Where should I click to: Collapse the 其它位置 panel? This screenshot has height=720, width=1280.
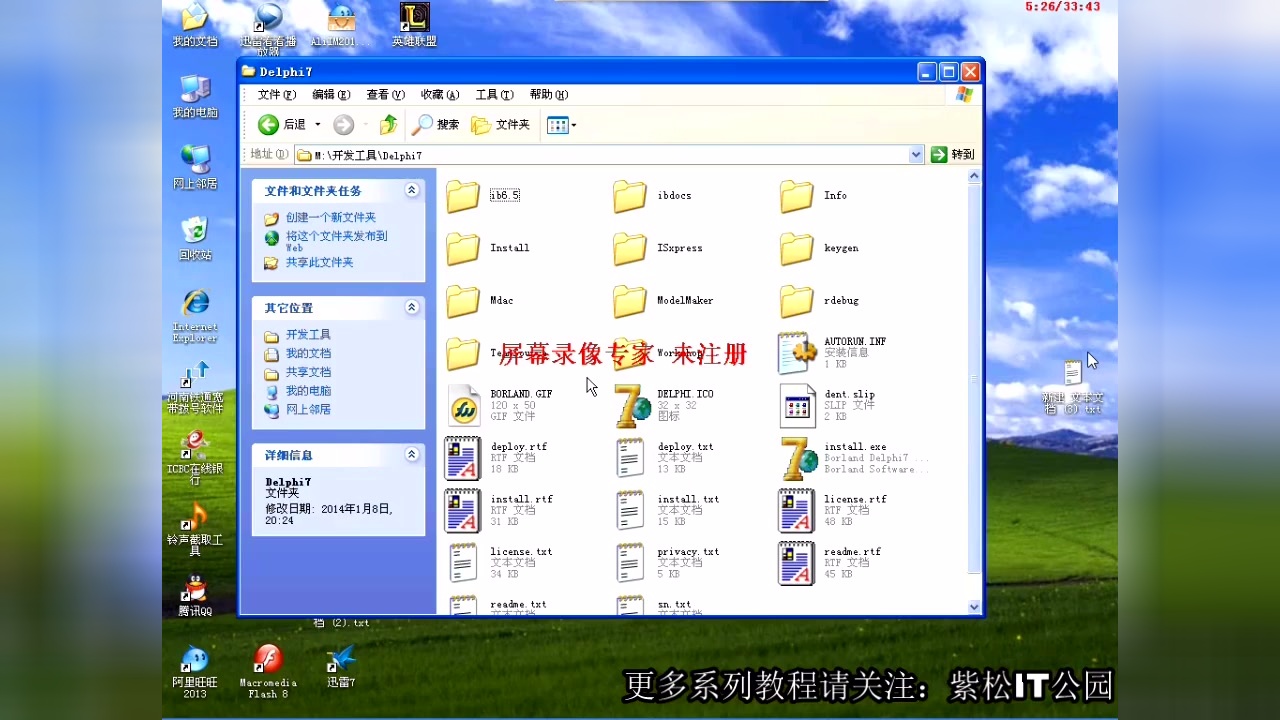pos(412,307)
